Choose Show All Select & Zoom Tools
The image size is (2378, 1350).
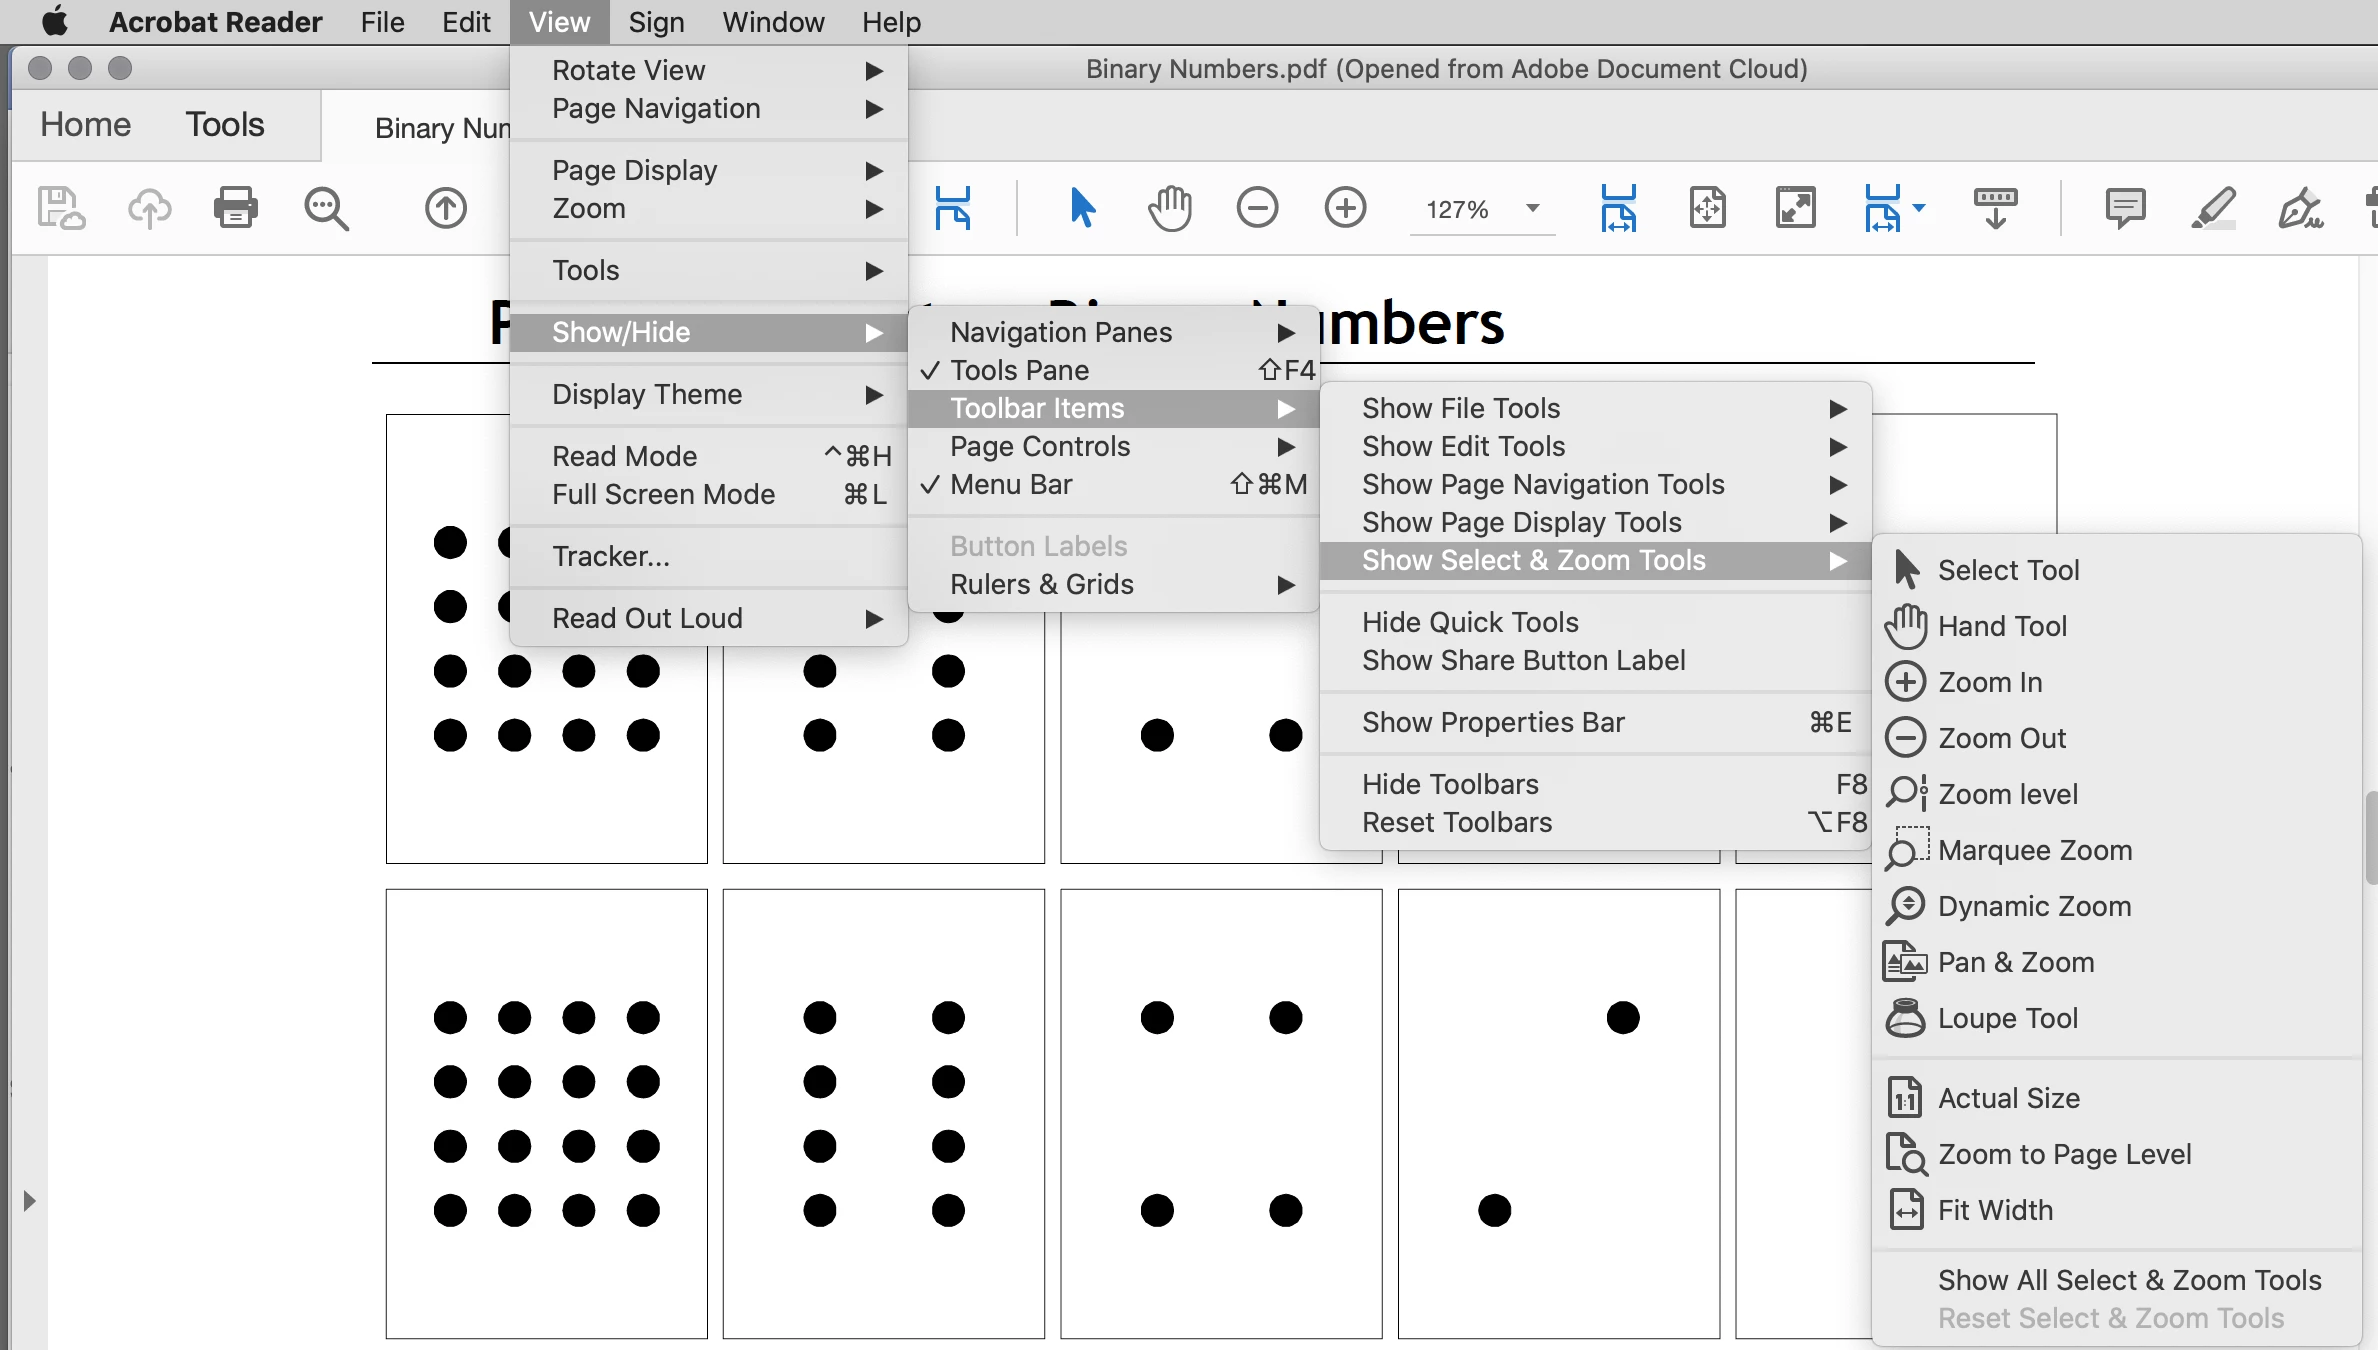pyautogui.click(x=2129, y=1280)
